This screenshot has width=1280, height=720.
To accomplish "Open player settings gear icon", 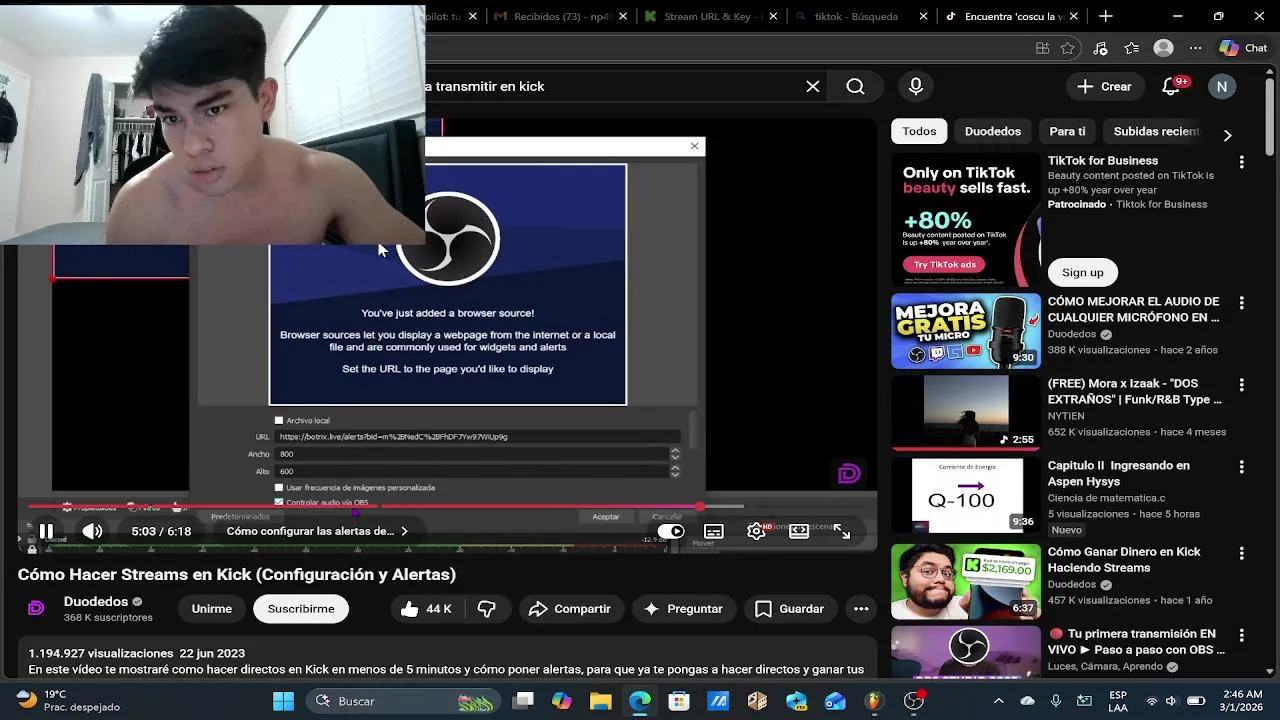I will (x=757, y=531).
